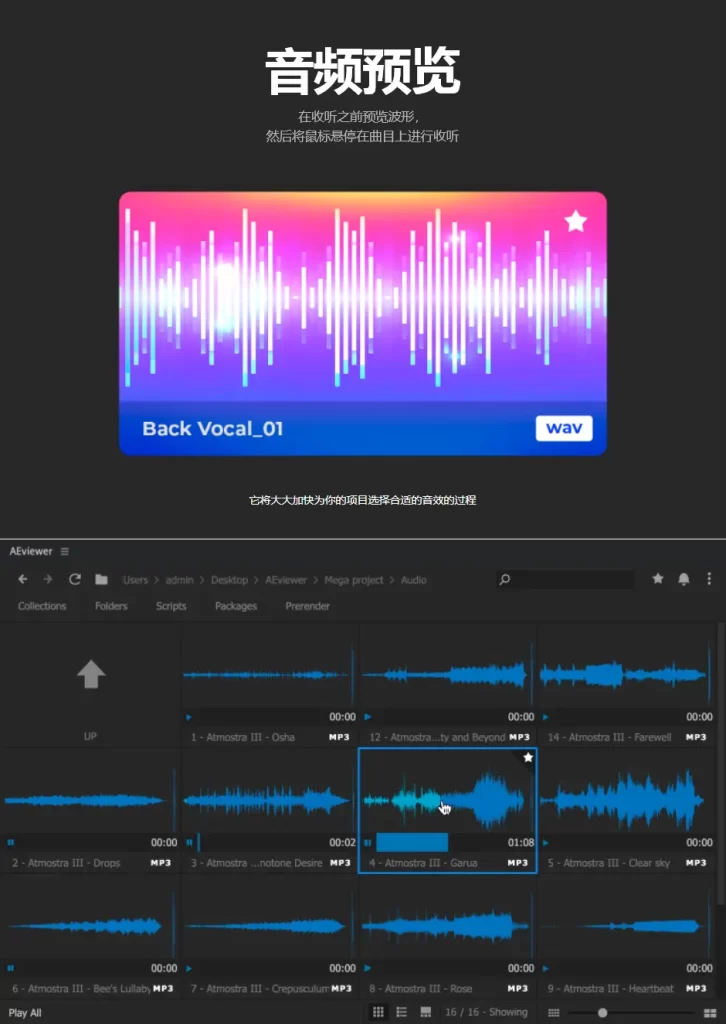Refresh the current folder listing

(x=75, y=579)
